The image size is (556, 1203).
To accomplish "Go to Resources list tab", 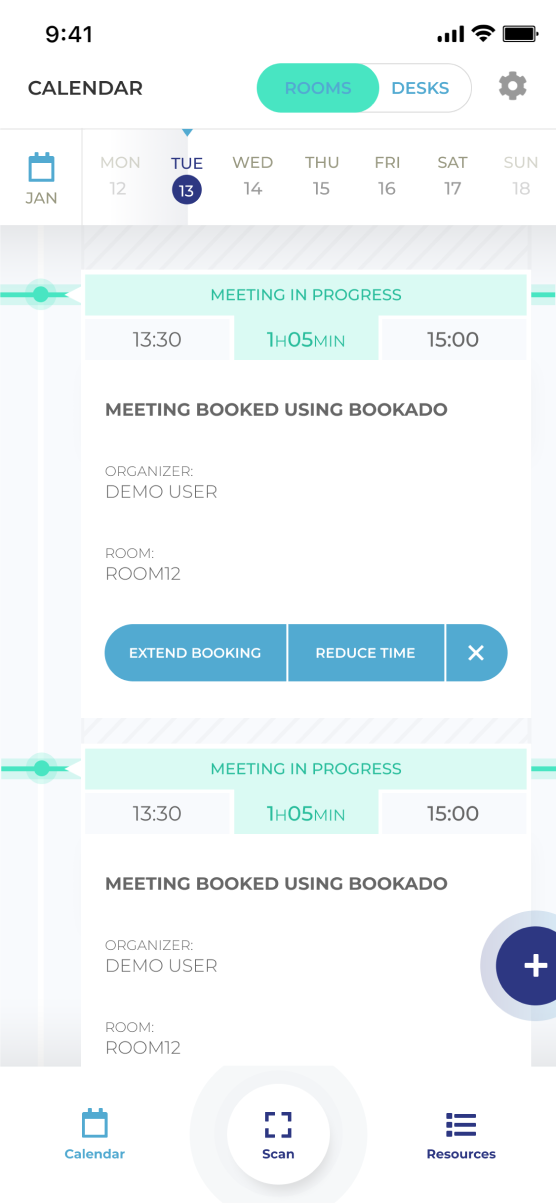I will tap(461, 1135).
